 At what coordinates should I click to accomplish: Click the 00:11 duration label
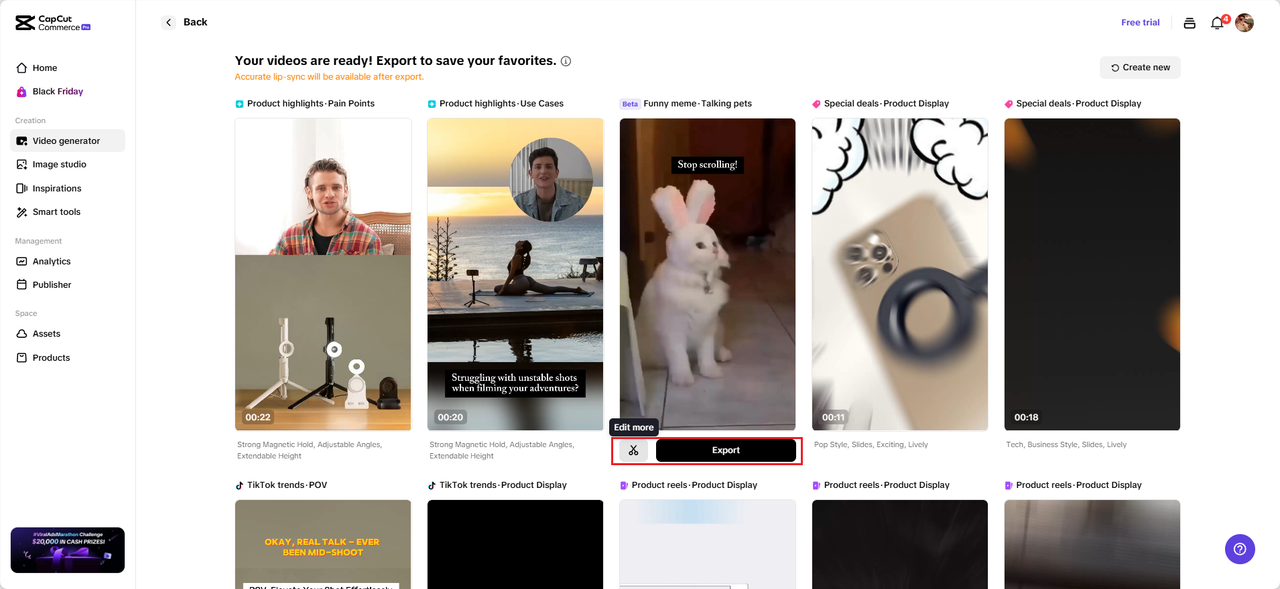click(x=834, y=417)
